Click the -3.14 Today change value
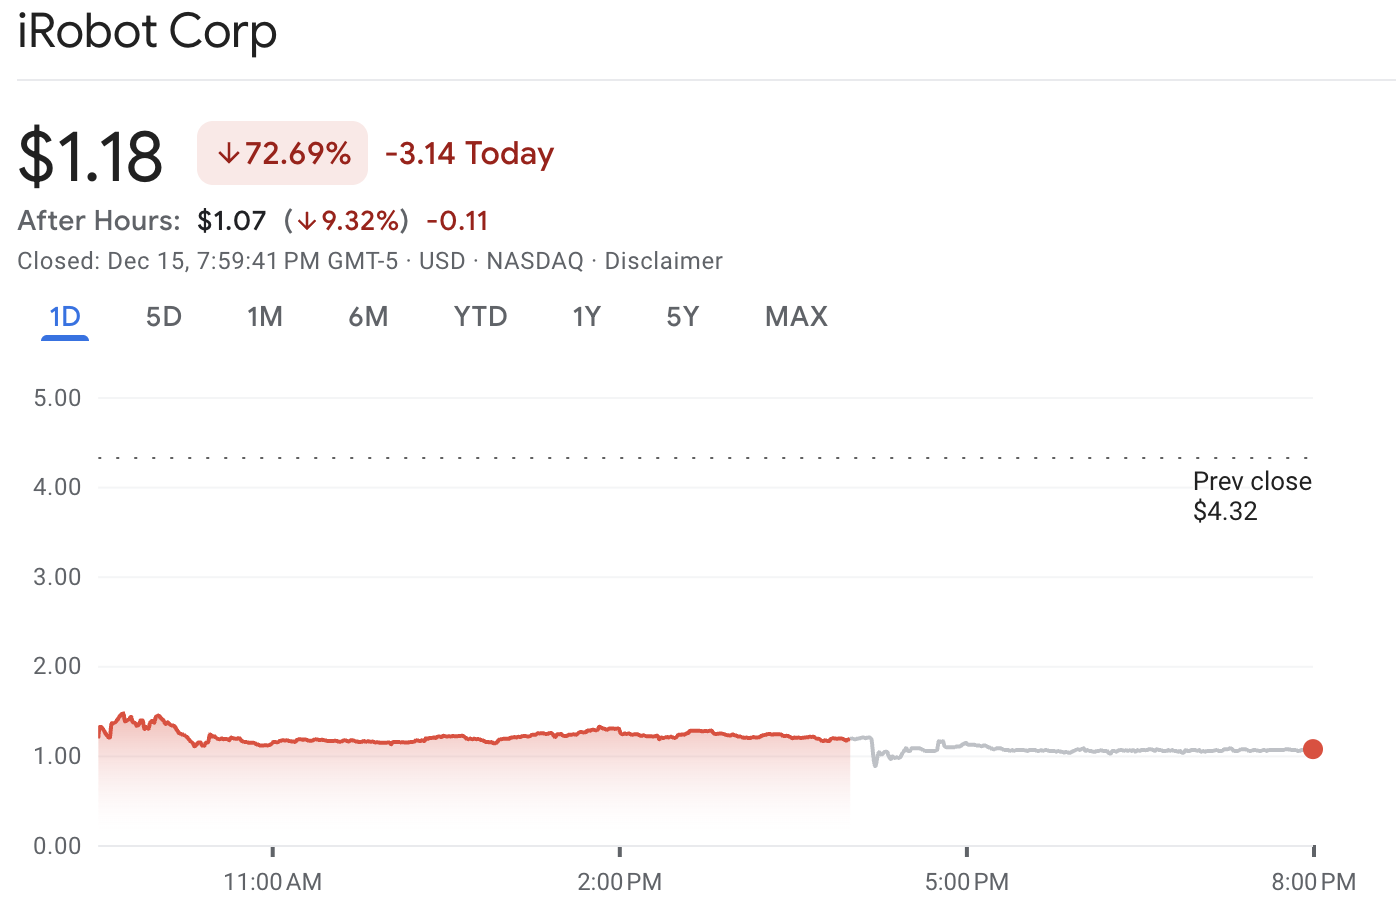 point(468,153)
